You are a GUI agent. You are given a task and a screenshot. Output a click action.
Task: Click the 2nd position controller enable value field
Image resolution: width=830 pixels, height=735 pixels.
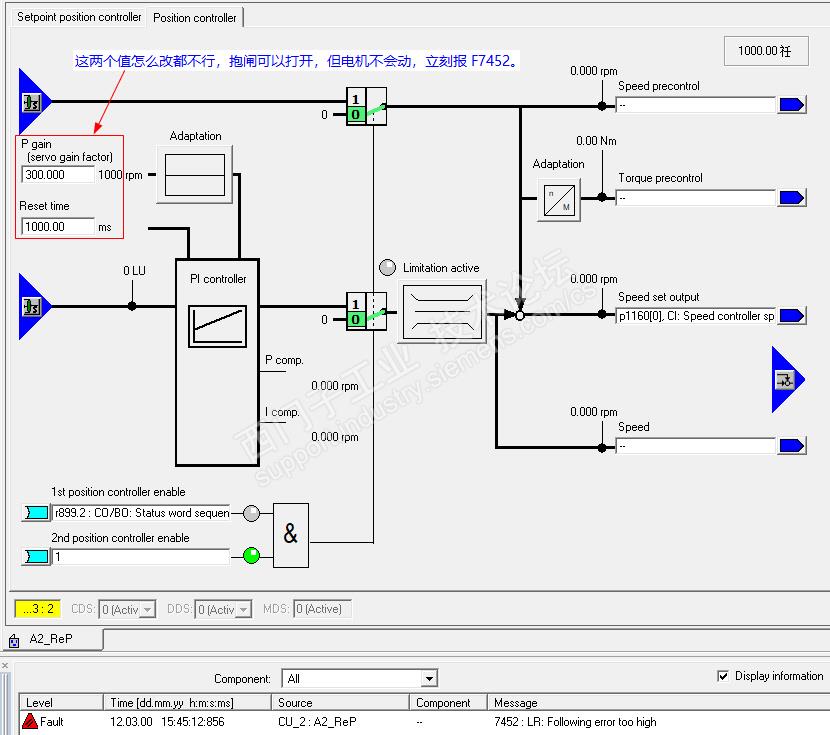click(141, 557)
